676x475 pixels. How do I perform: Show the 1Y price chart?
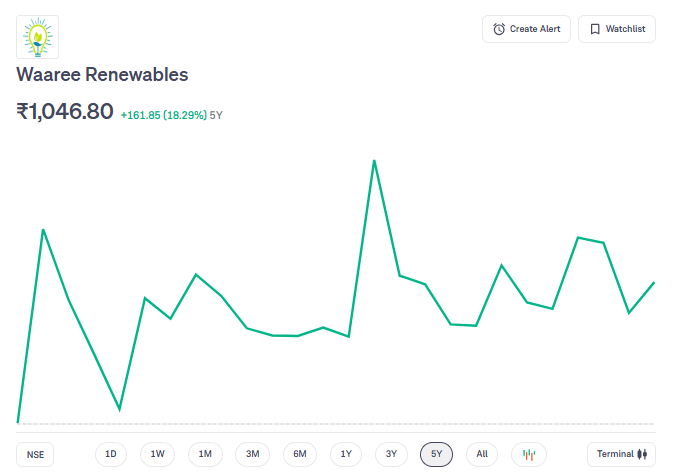click(x=346, y=454)
